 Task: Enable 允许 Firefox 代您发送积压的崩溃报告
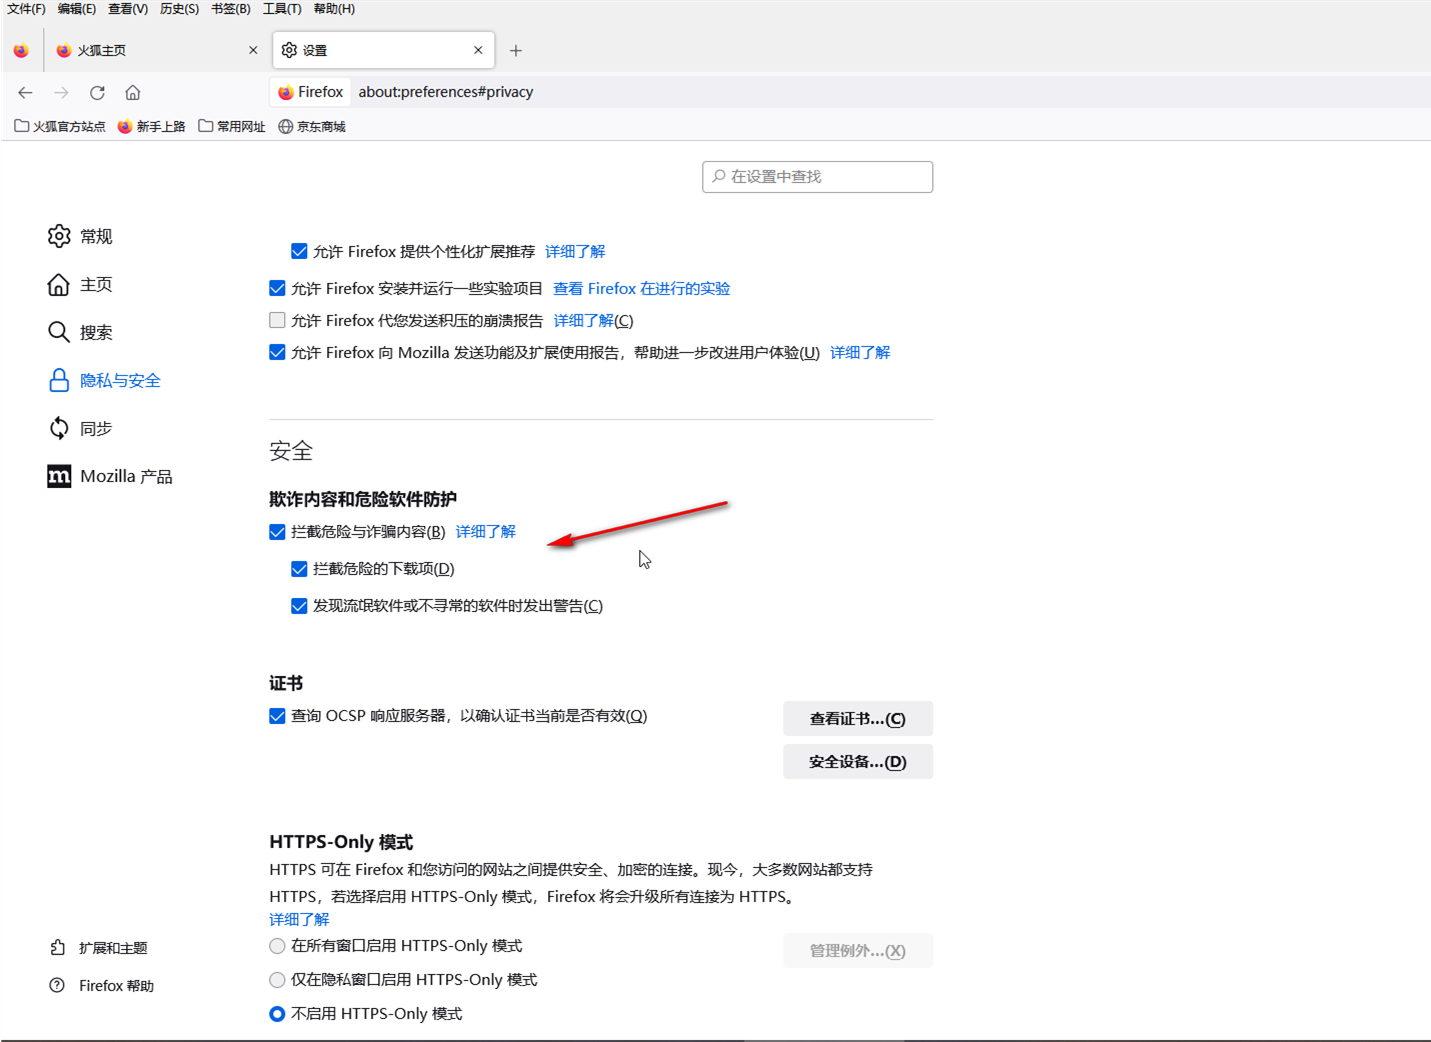(277, 320)
